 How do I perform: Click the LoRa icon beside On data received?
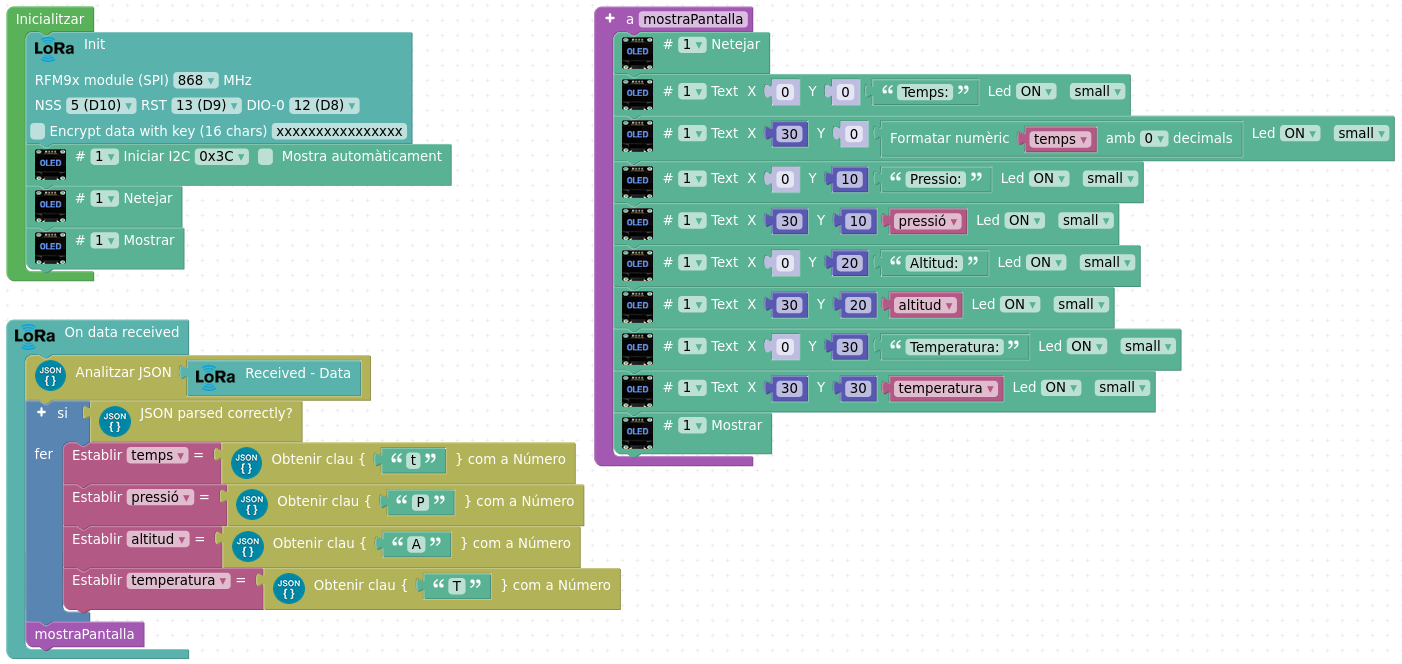pyautogui.click(x=35, y=334)
